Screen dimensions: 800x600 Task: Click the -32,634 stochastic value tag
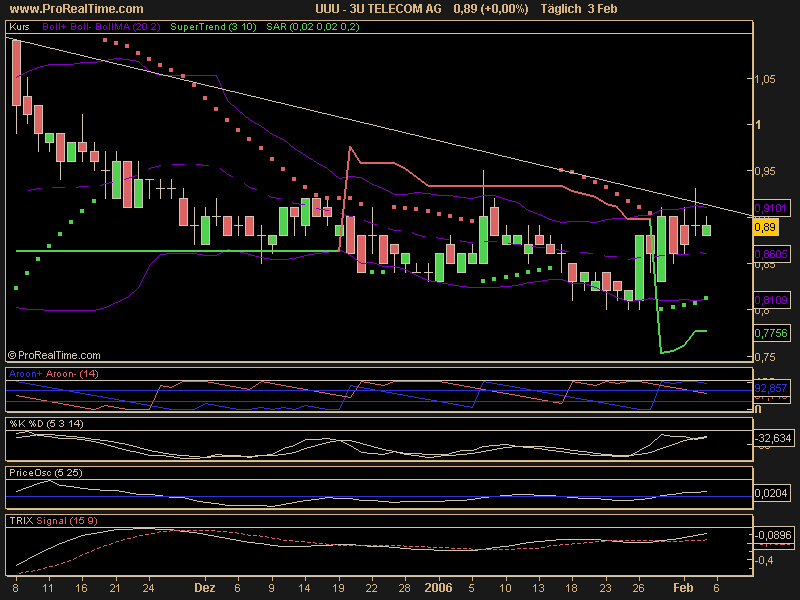point(773,438)
